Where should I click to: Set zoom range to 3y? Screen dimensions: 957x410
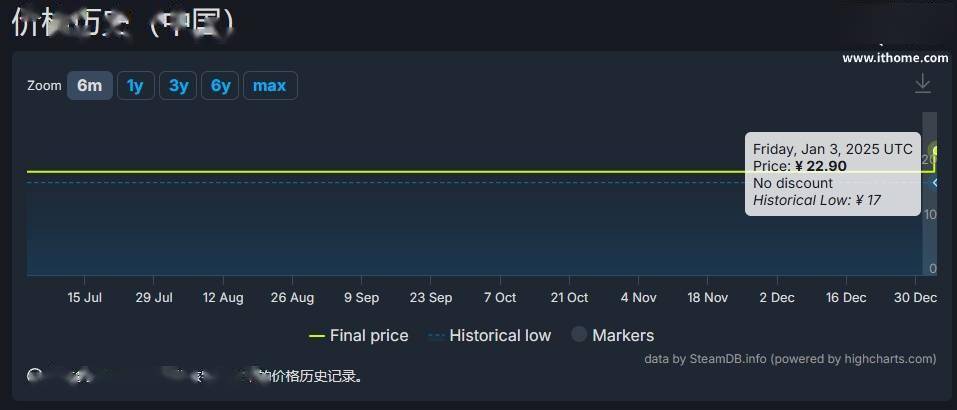178,85
